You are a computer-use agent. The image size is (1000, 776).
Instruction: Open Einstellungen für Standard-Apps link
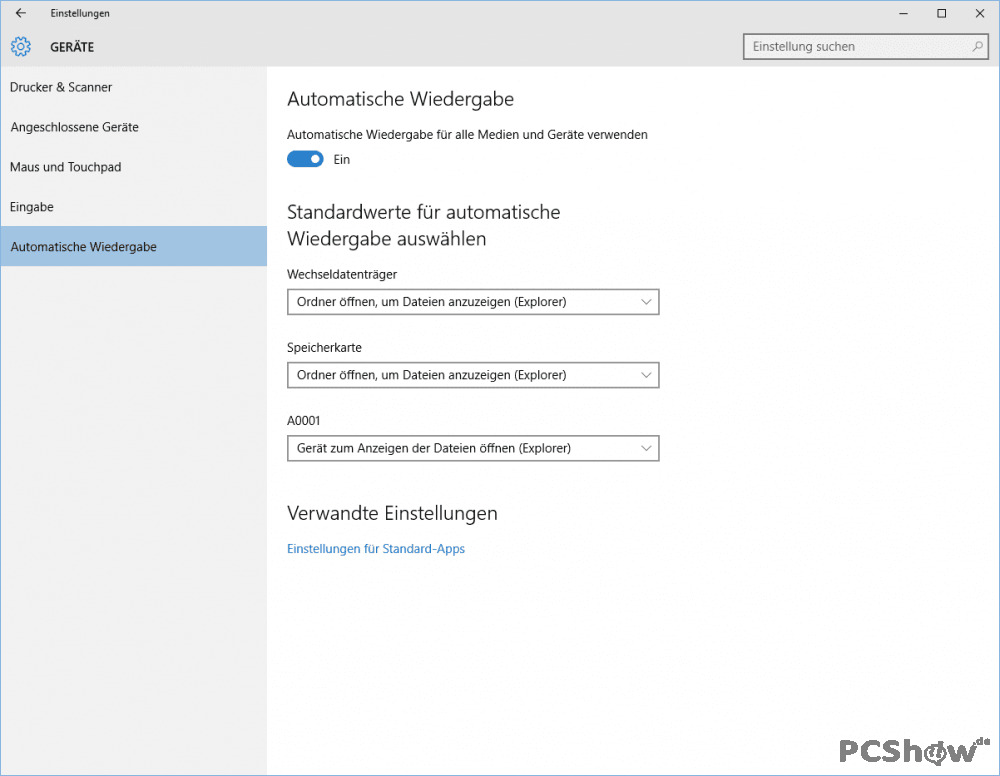point(376,549)
